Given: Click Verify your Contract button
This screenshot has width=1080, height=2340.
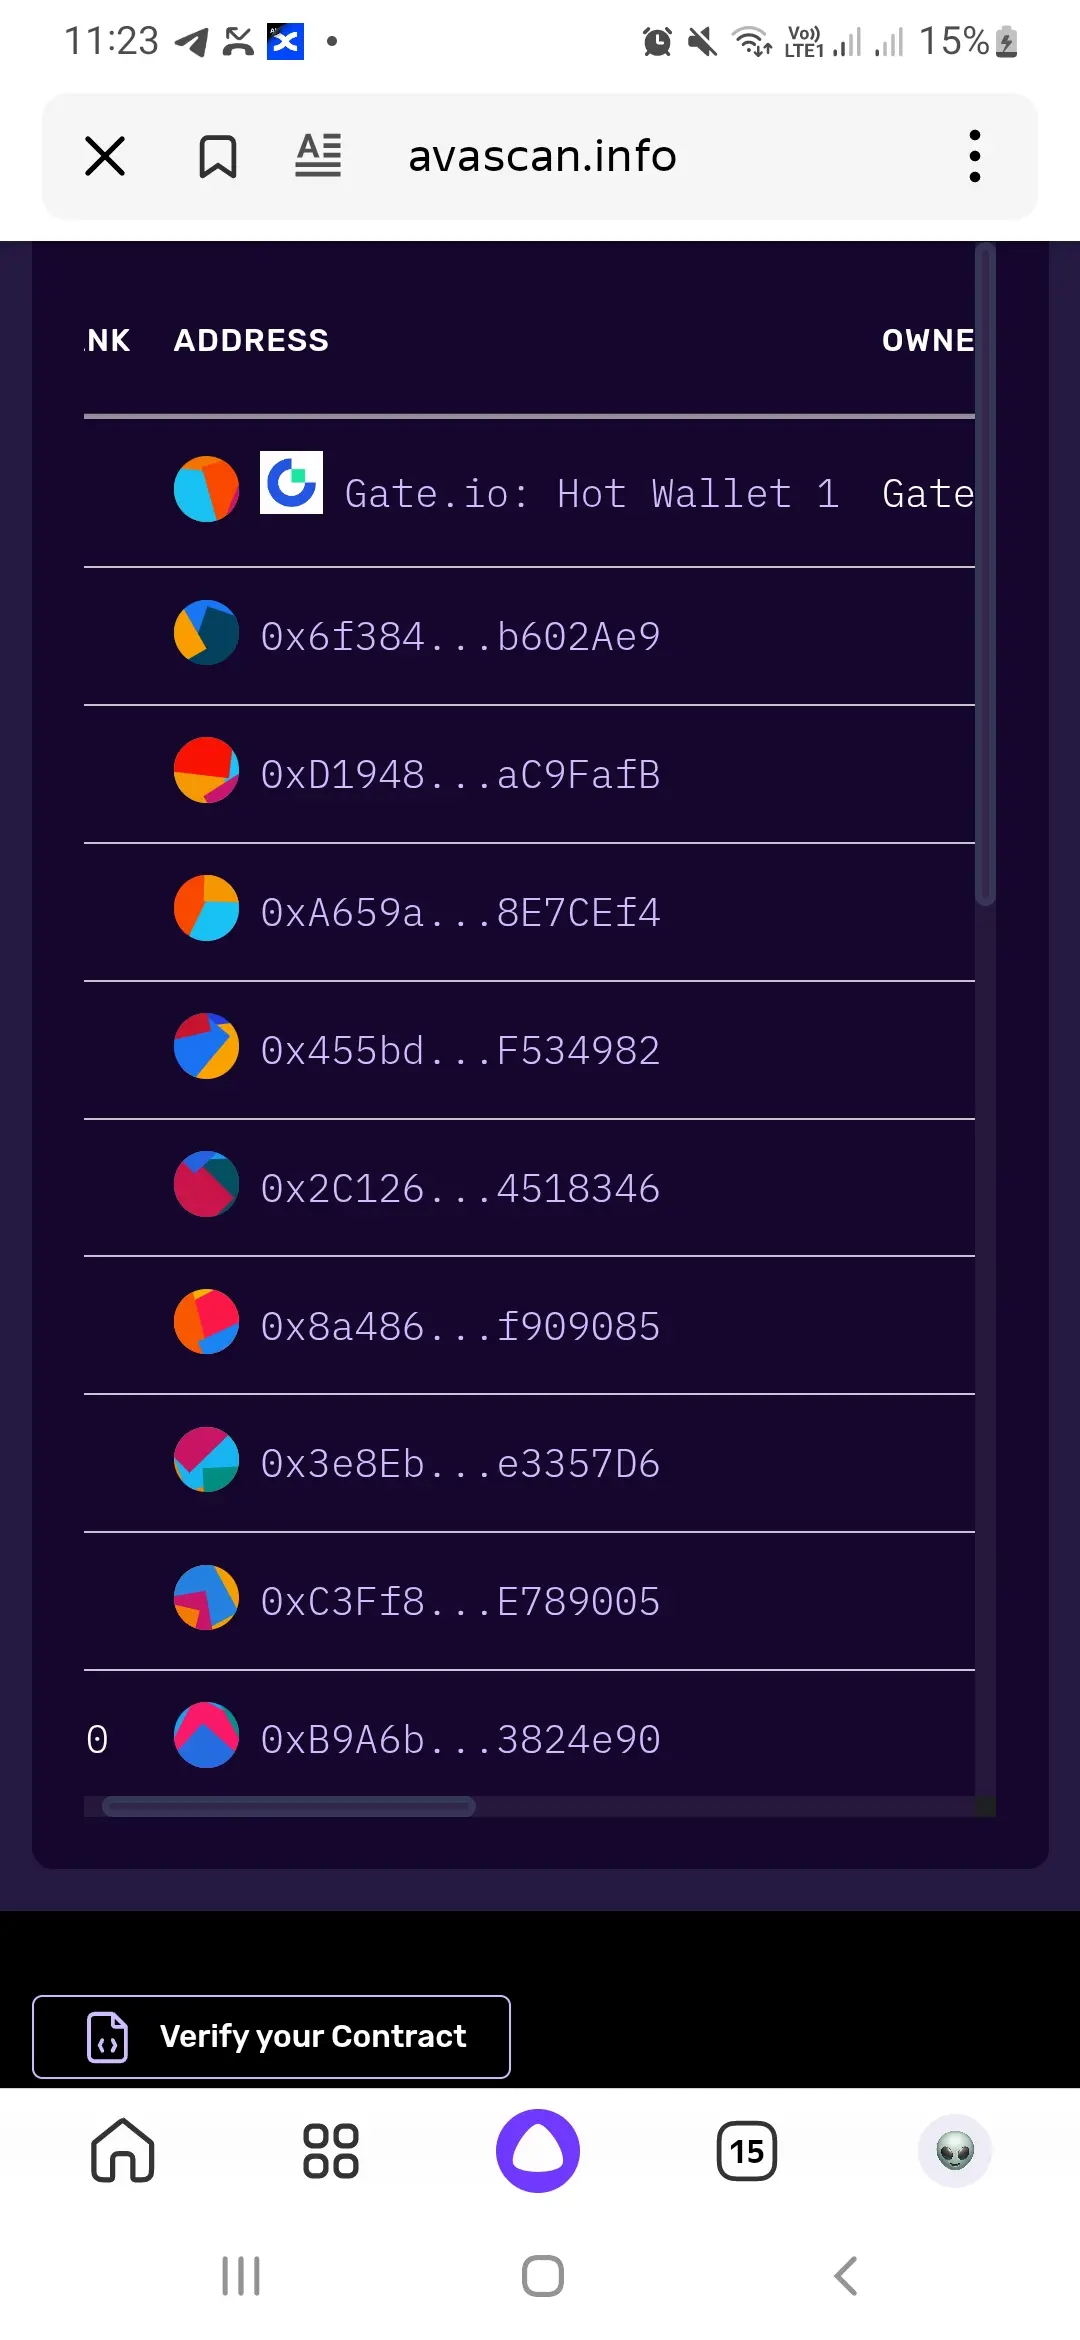Looking at the screenshot, I should [271, 2037].
